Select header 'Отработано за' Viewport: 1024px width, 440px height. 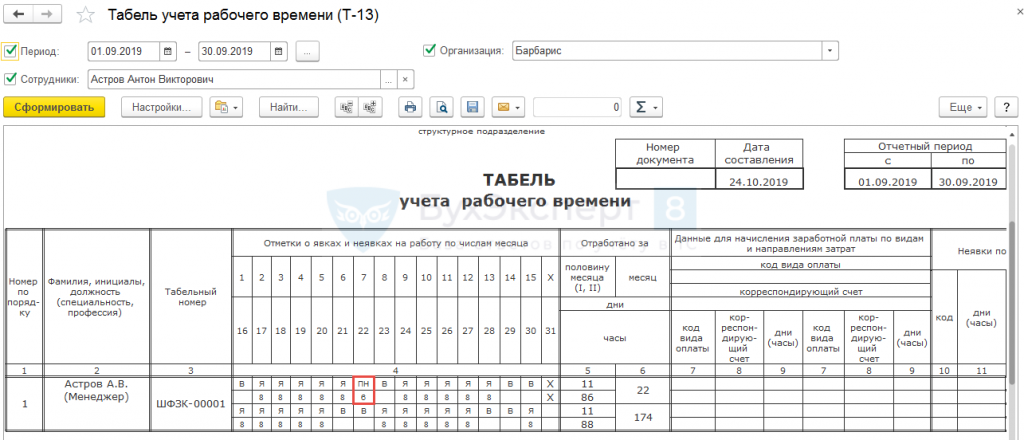coord(615,243)
